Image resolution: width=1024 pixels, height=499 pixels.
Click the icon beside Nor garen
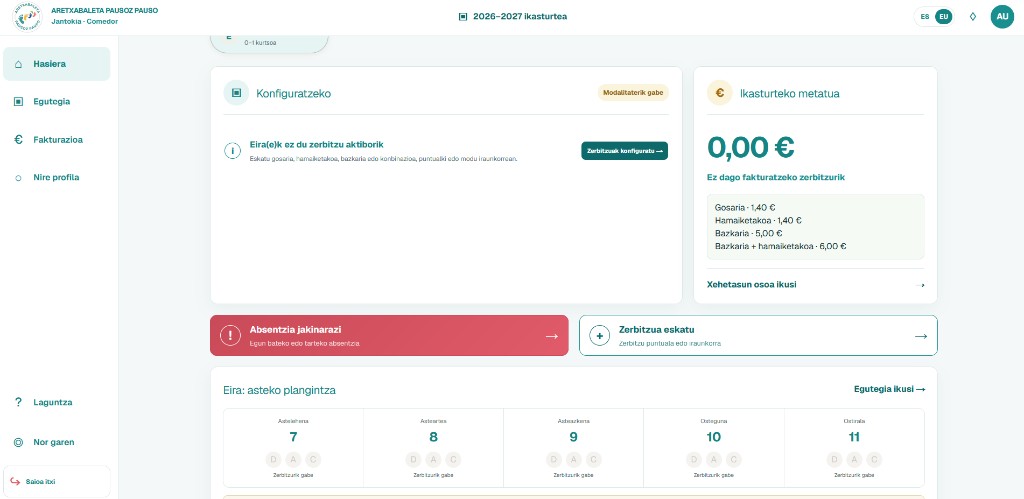click(x=18, y=442)
